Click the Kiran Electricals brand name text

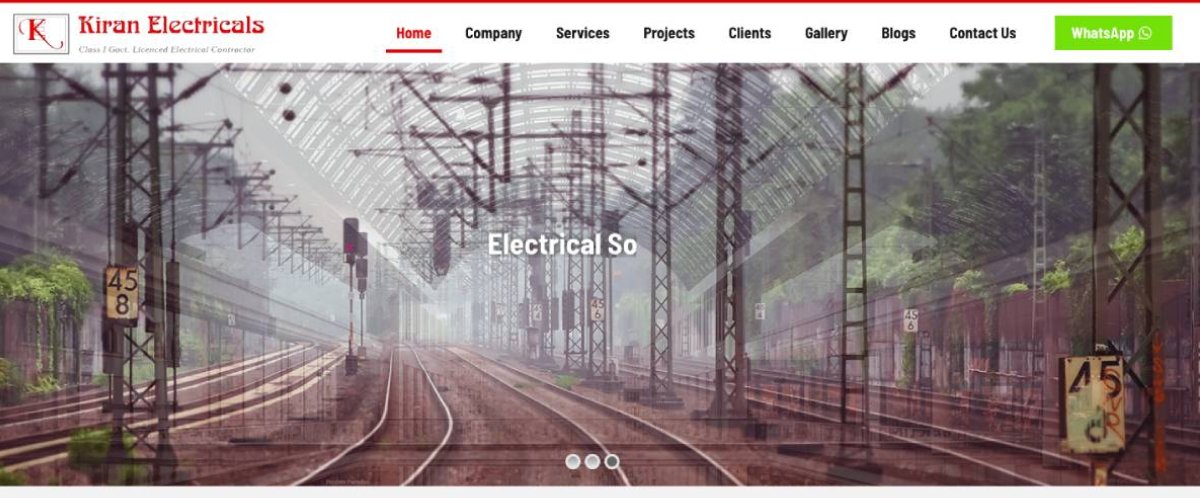(x=171, y=25)
